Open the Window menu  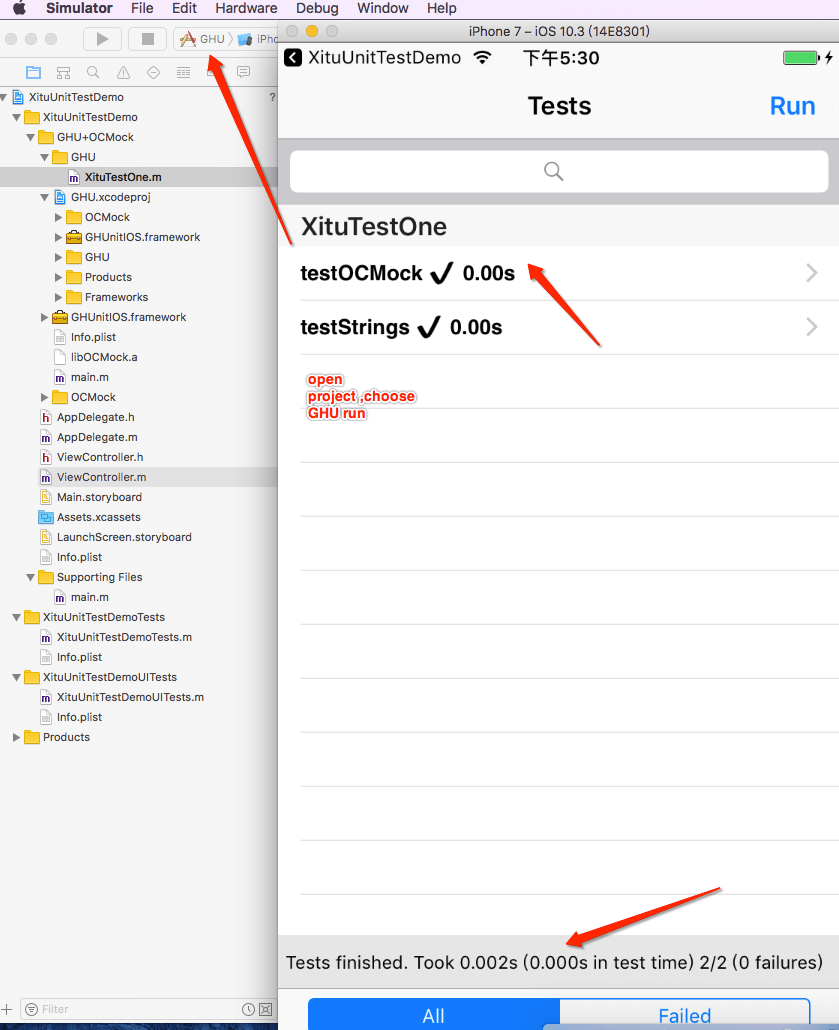point(382,9)
